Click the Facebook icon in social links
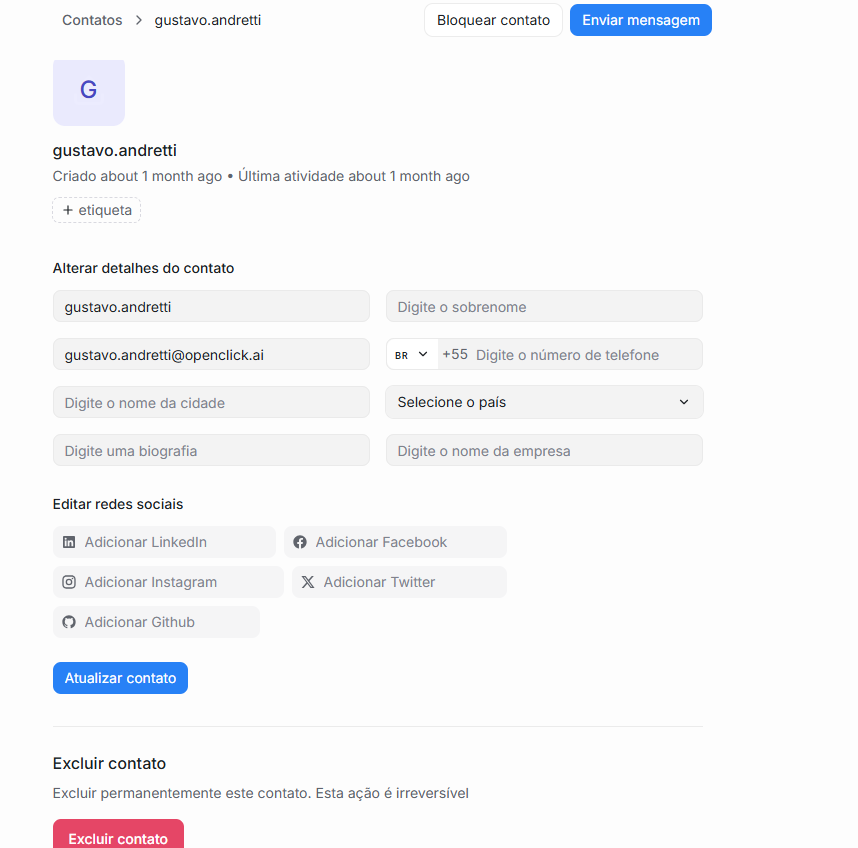The image size is (858, 848). [x=300, y=542]
